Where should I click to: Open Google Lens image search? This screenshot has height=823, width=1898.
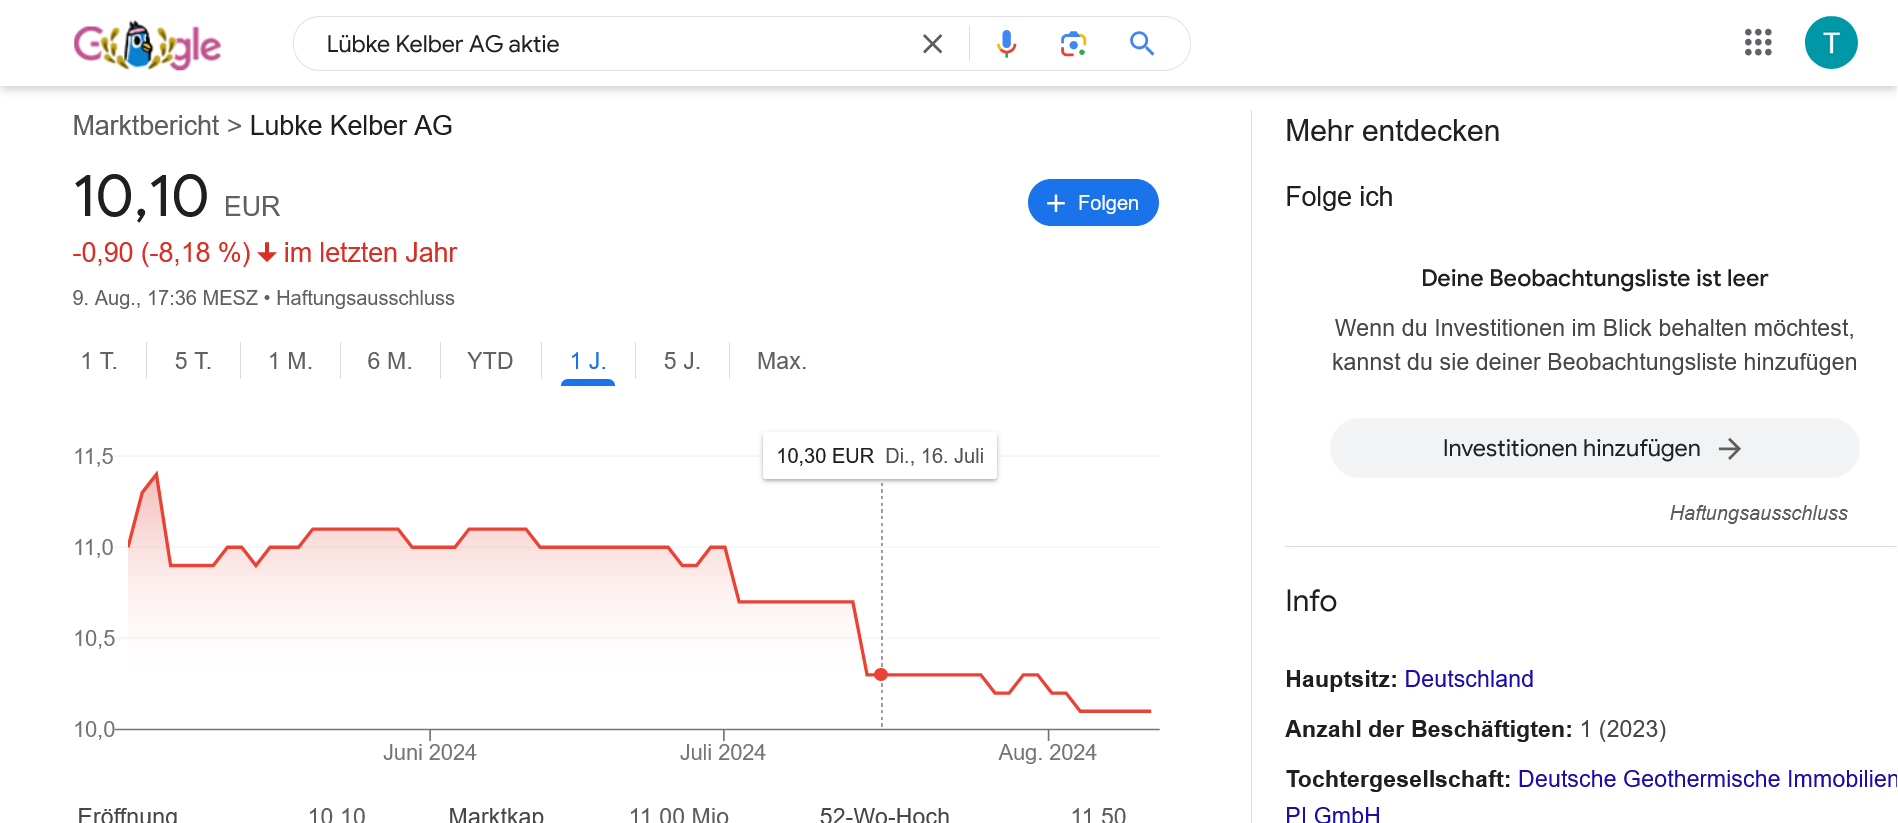coord(1073,44)
